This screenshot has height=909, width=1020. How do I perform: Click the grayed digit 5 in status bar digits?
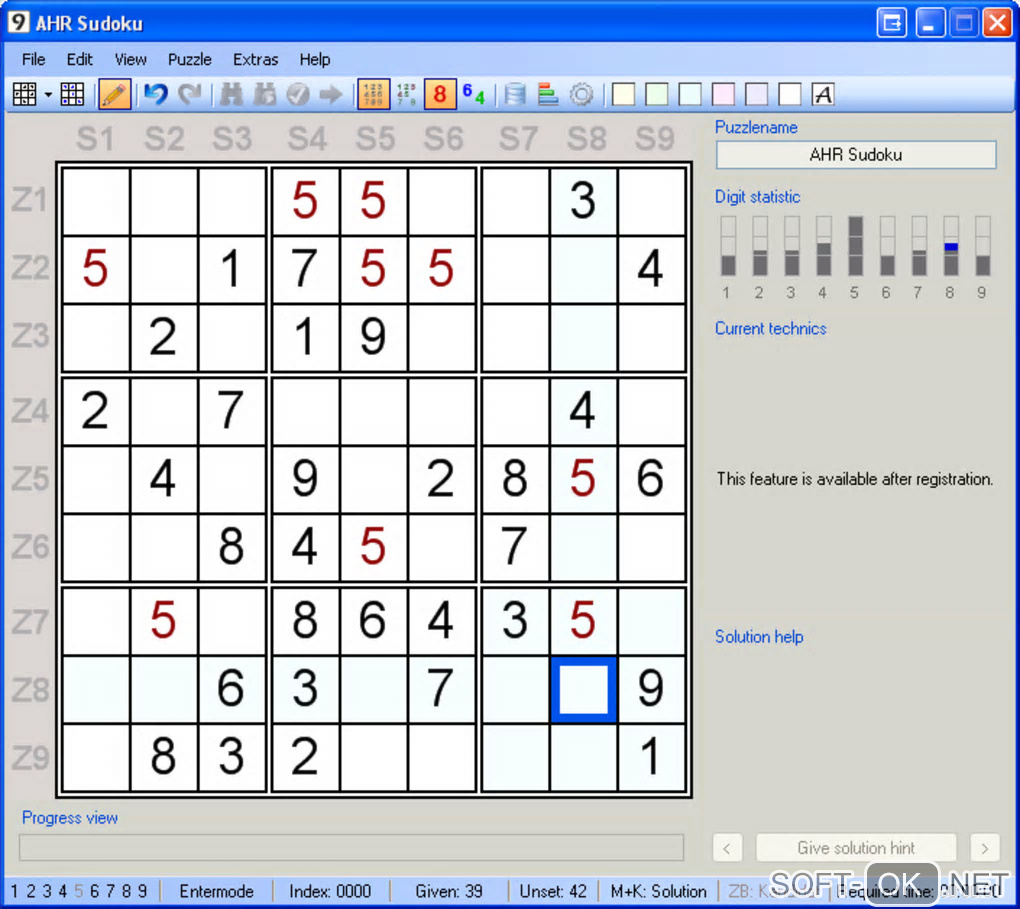79,891
